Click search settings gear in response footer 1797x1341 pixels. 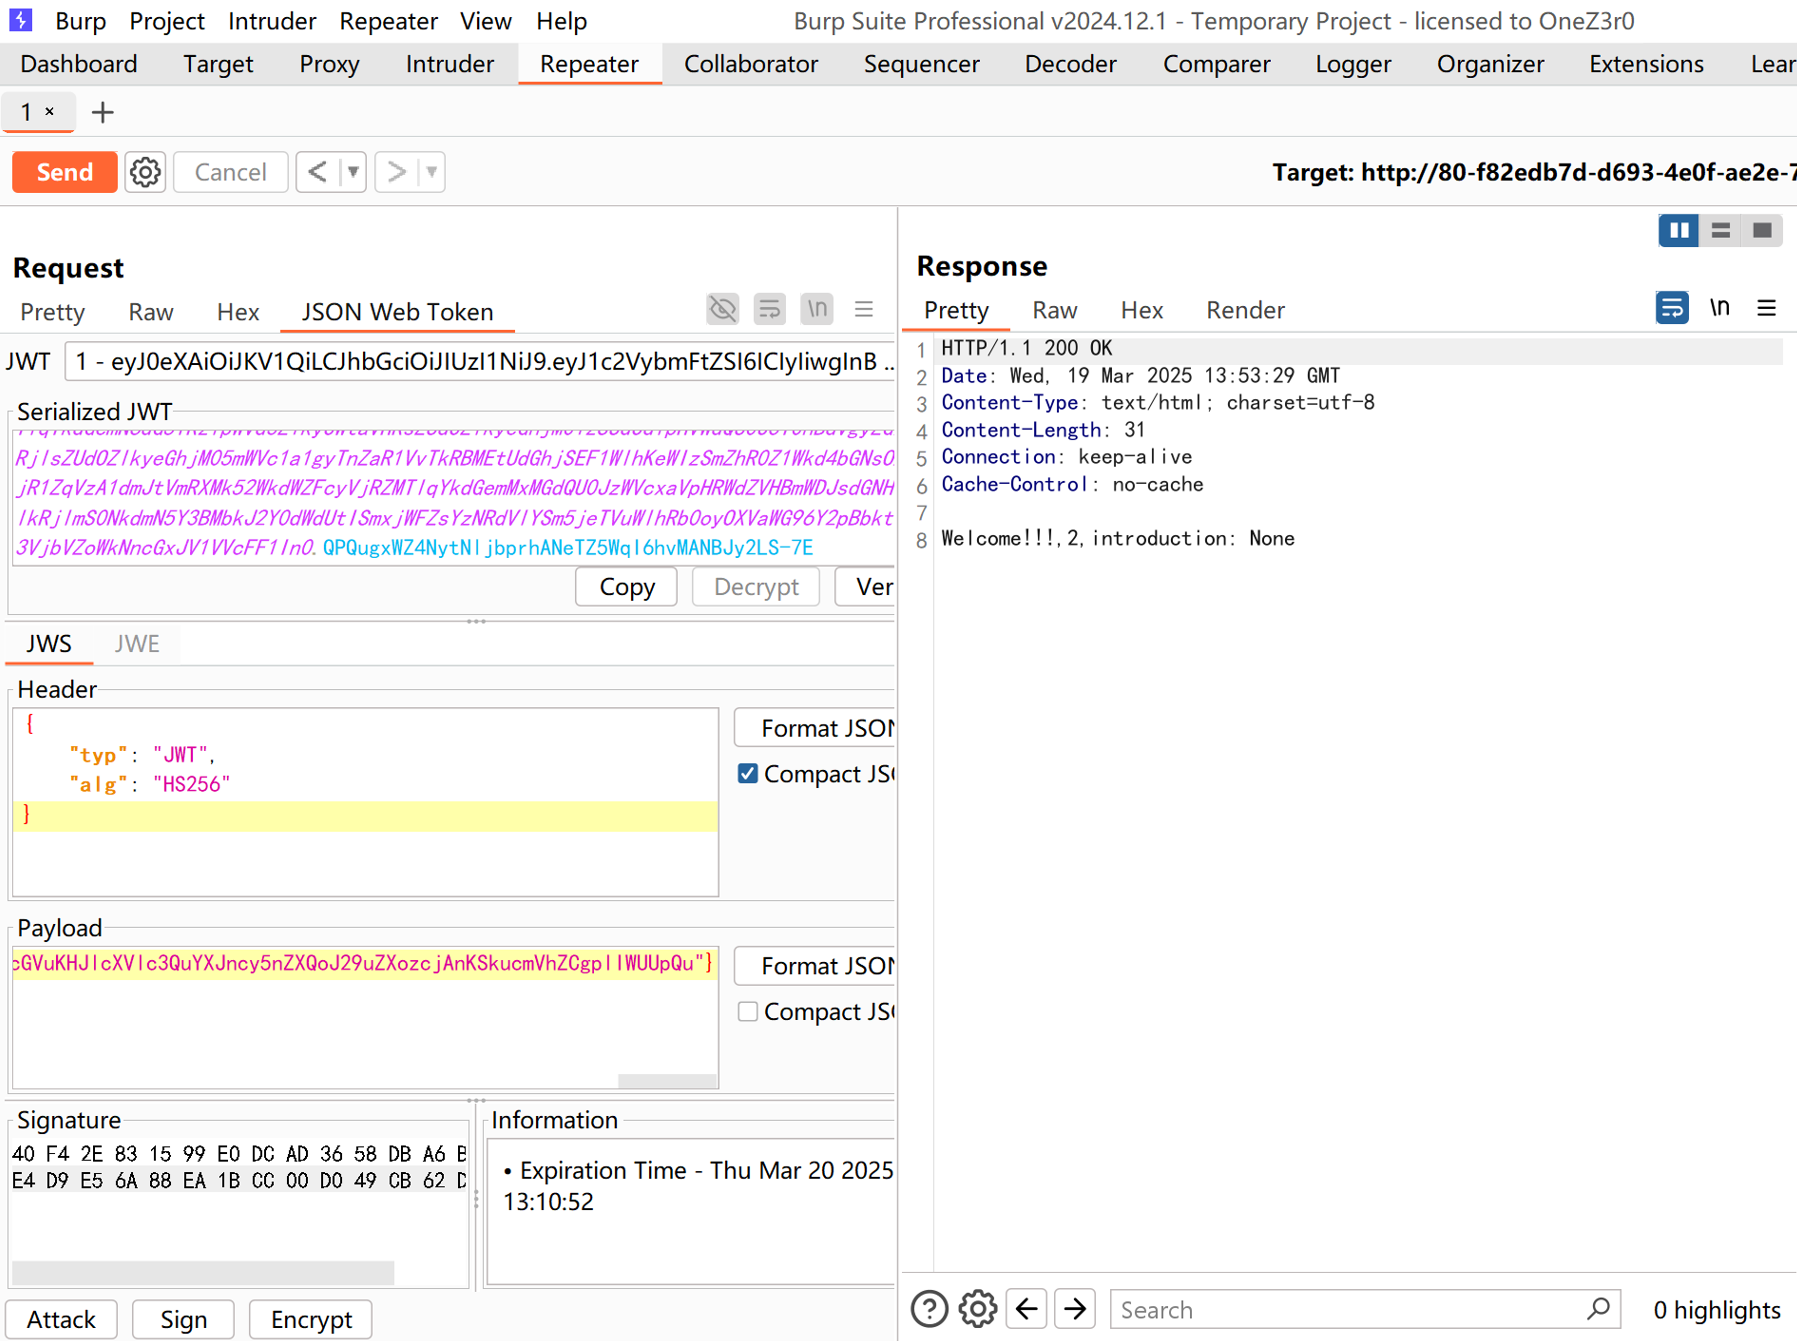click(x=977, y=1309)
